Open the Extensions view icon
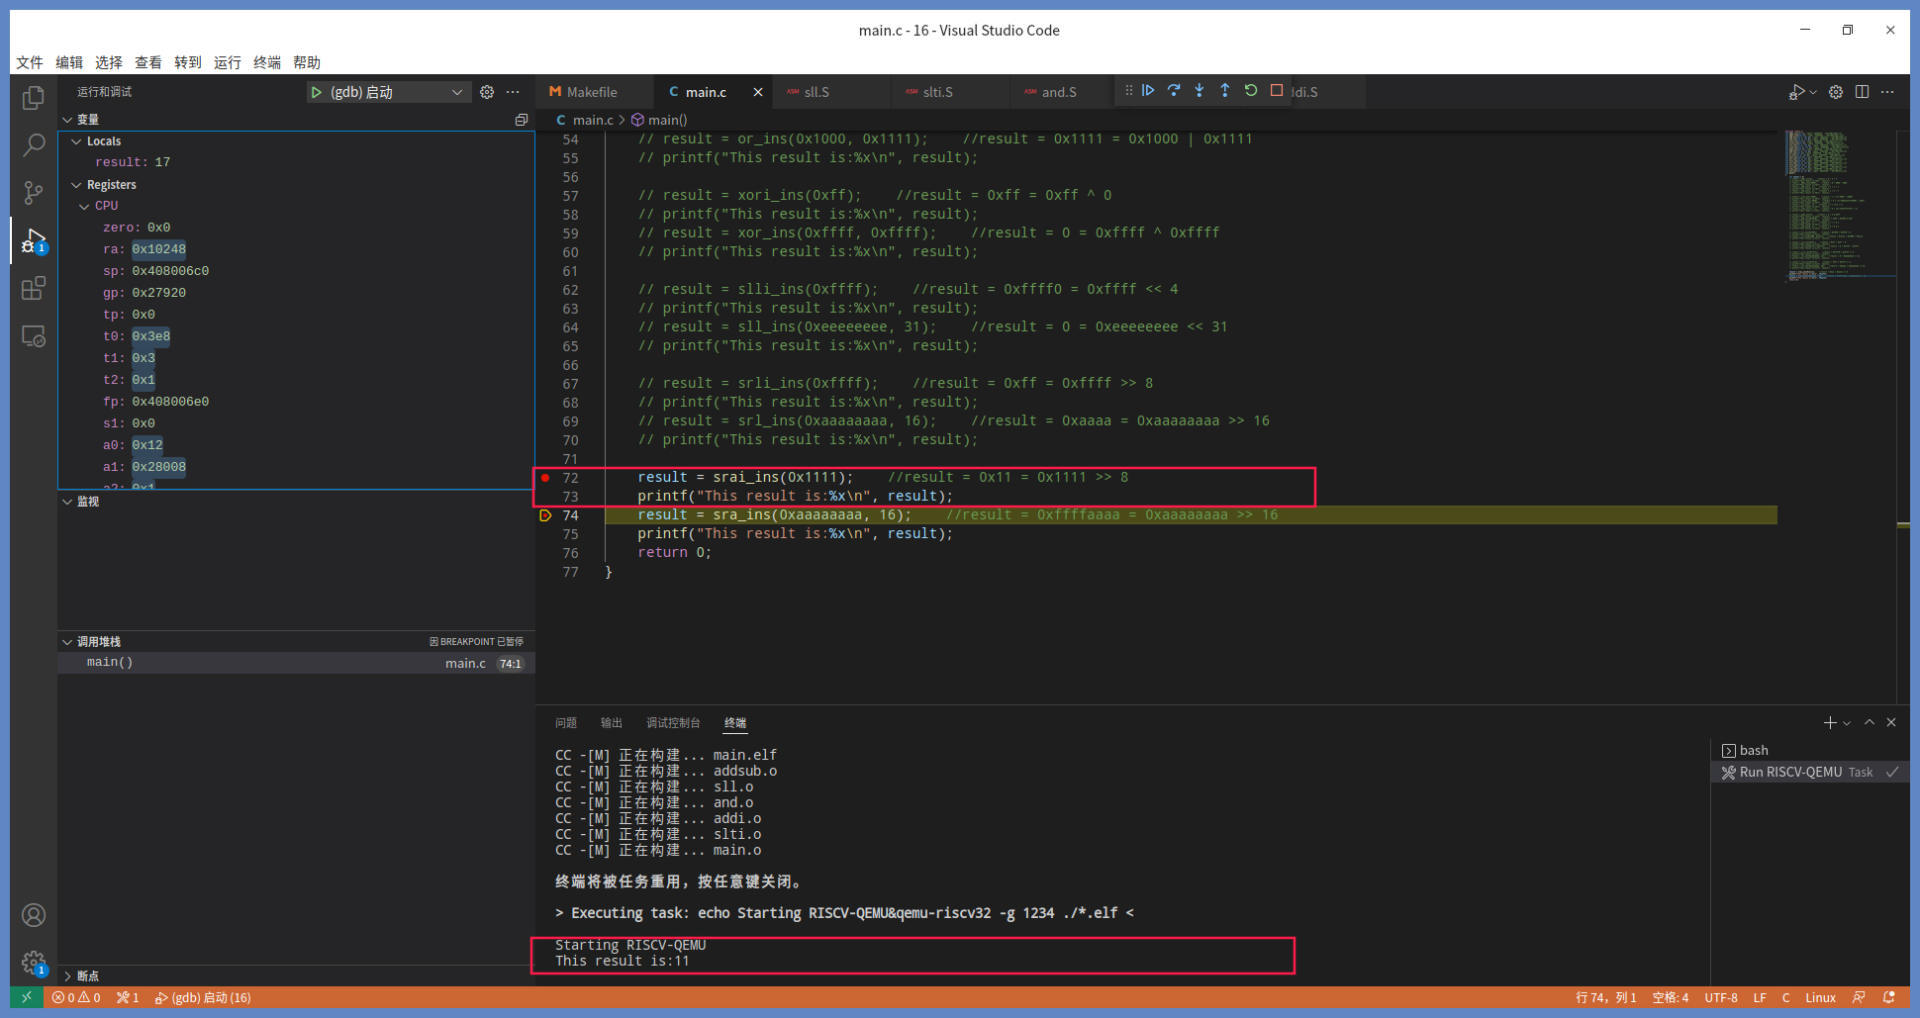Viewport: 1920px width, 1018px height. (33, 289)
